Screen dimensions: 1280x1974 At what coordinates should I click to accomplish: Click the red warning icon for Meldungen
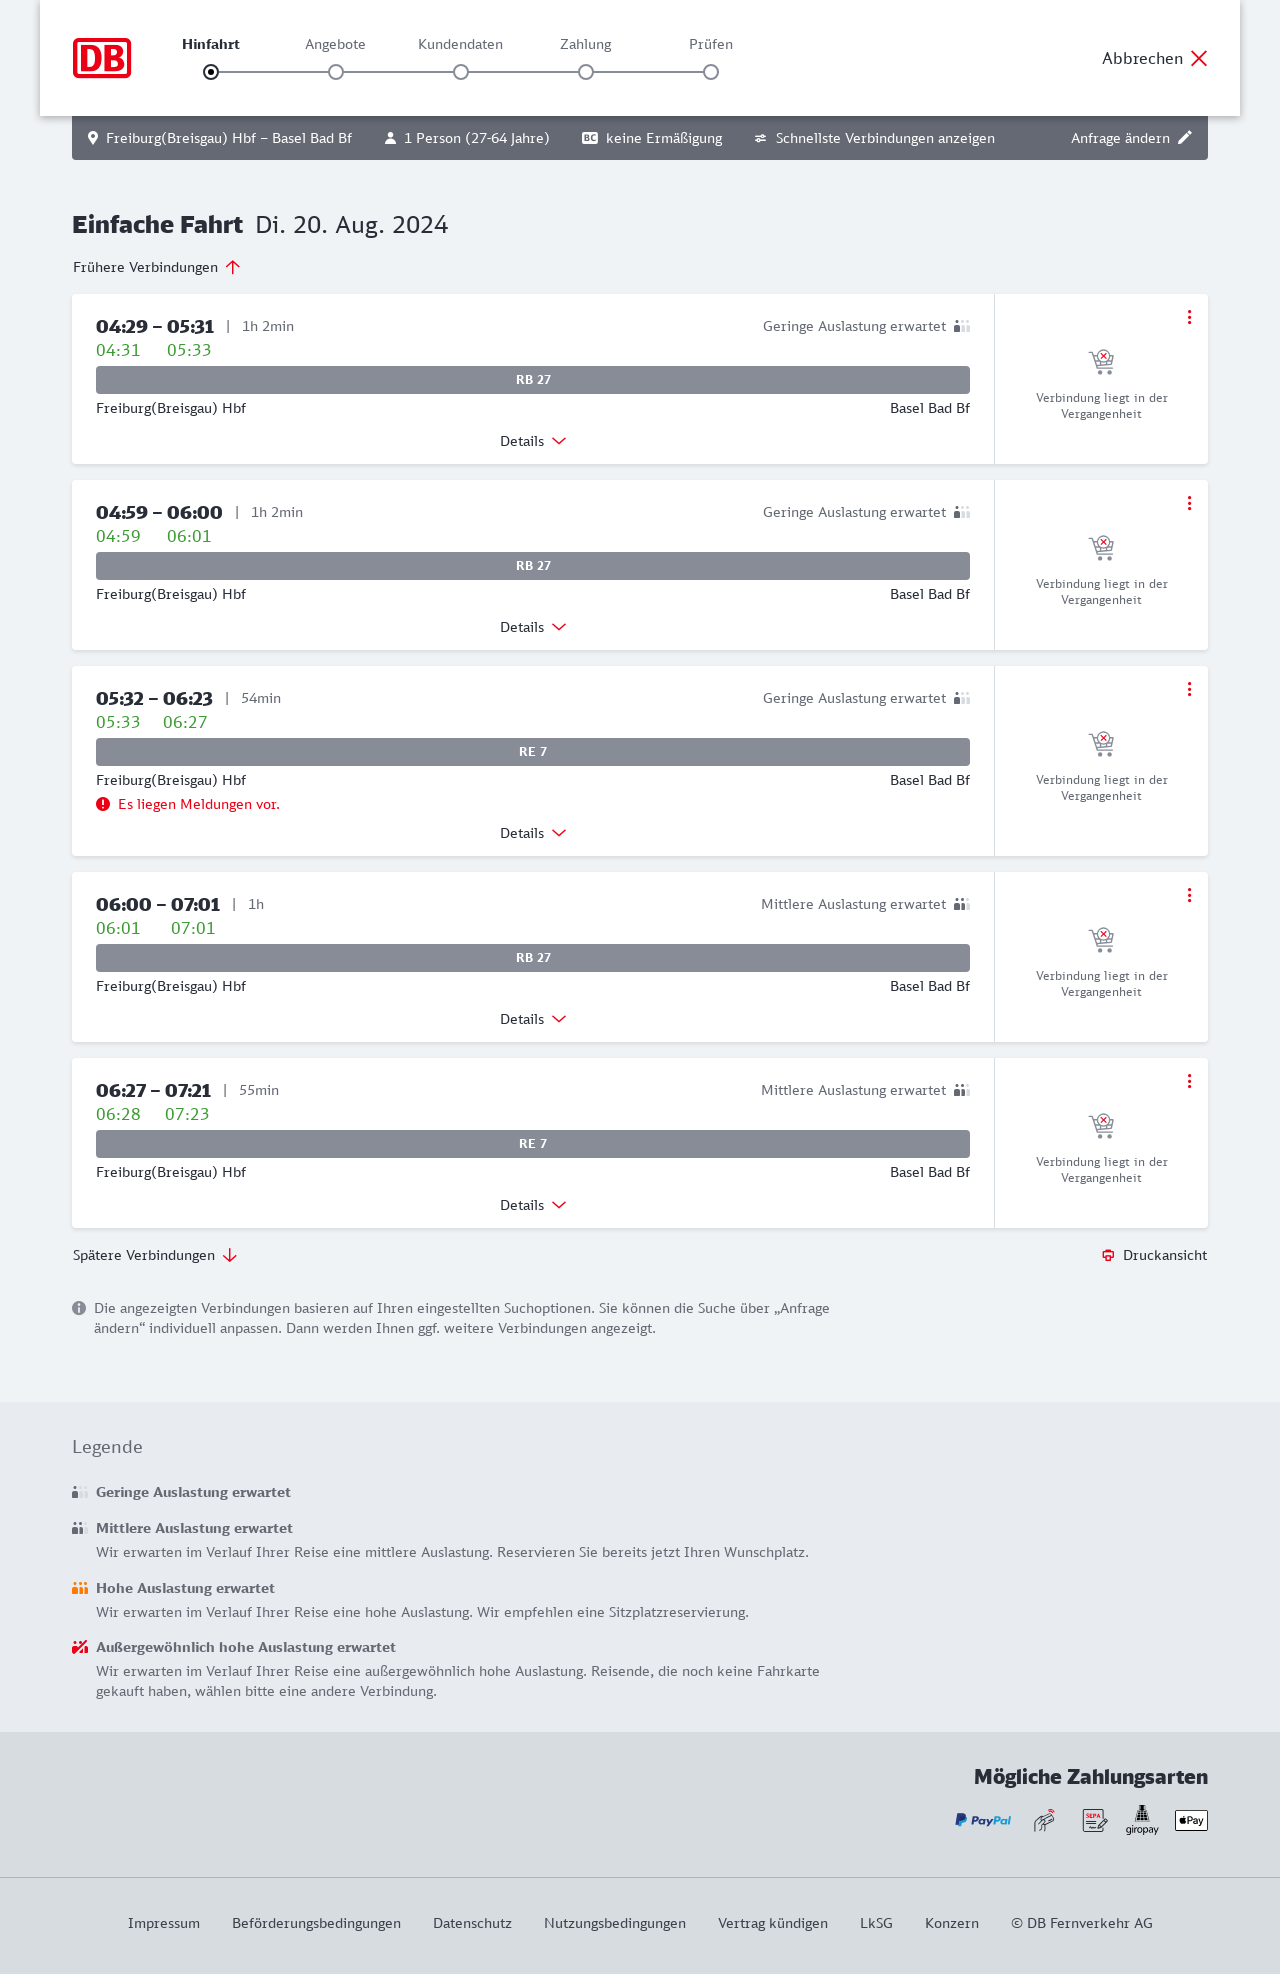103,804
